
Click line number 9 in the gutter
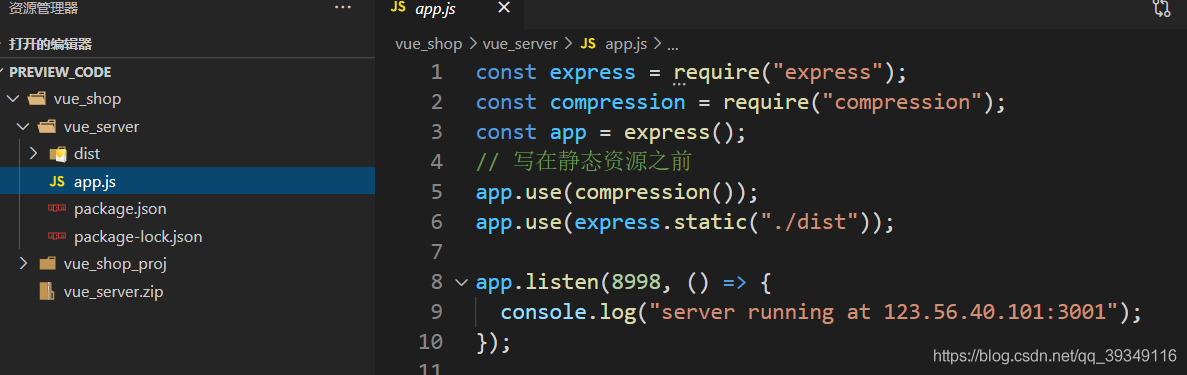(x=436, y=311)
